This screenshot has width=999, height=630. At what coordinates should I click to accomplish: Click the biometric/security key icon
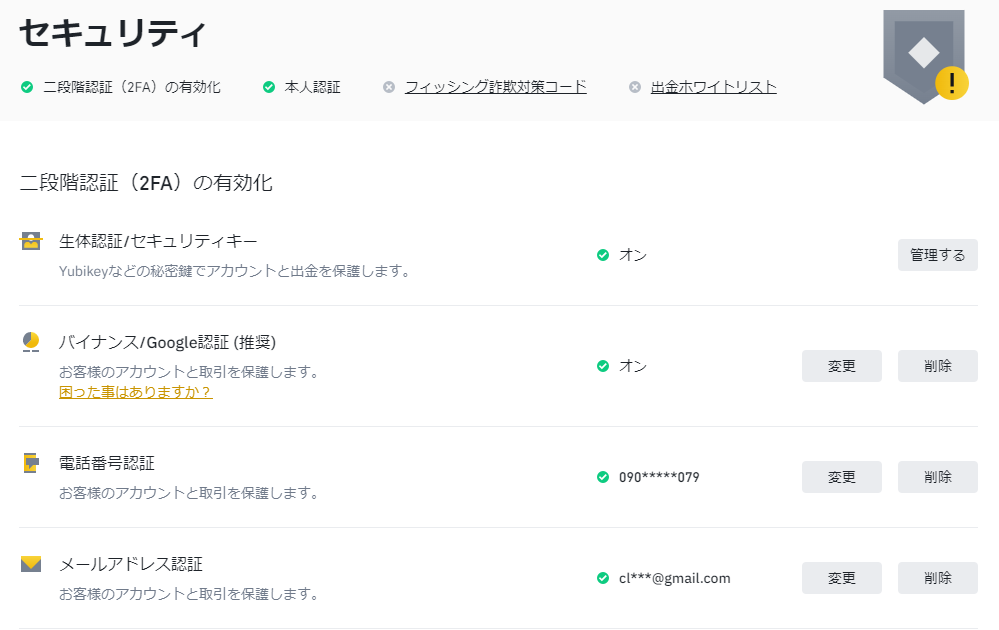pyautogui.click(x=31, y=241)
